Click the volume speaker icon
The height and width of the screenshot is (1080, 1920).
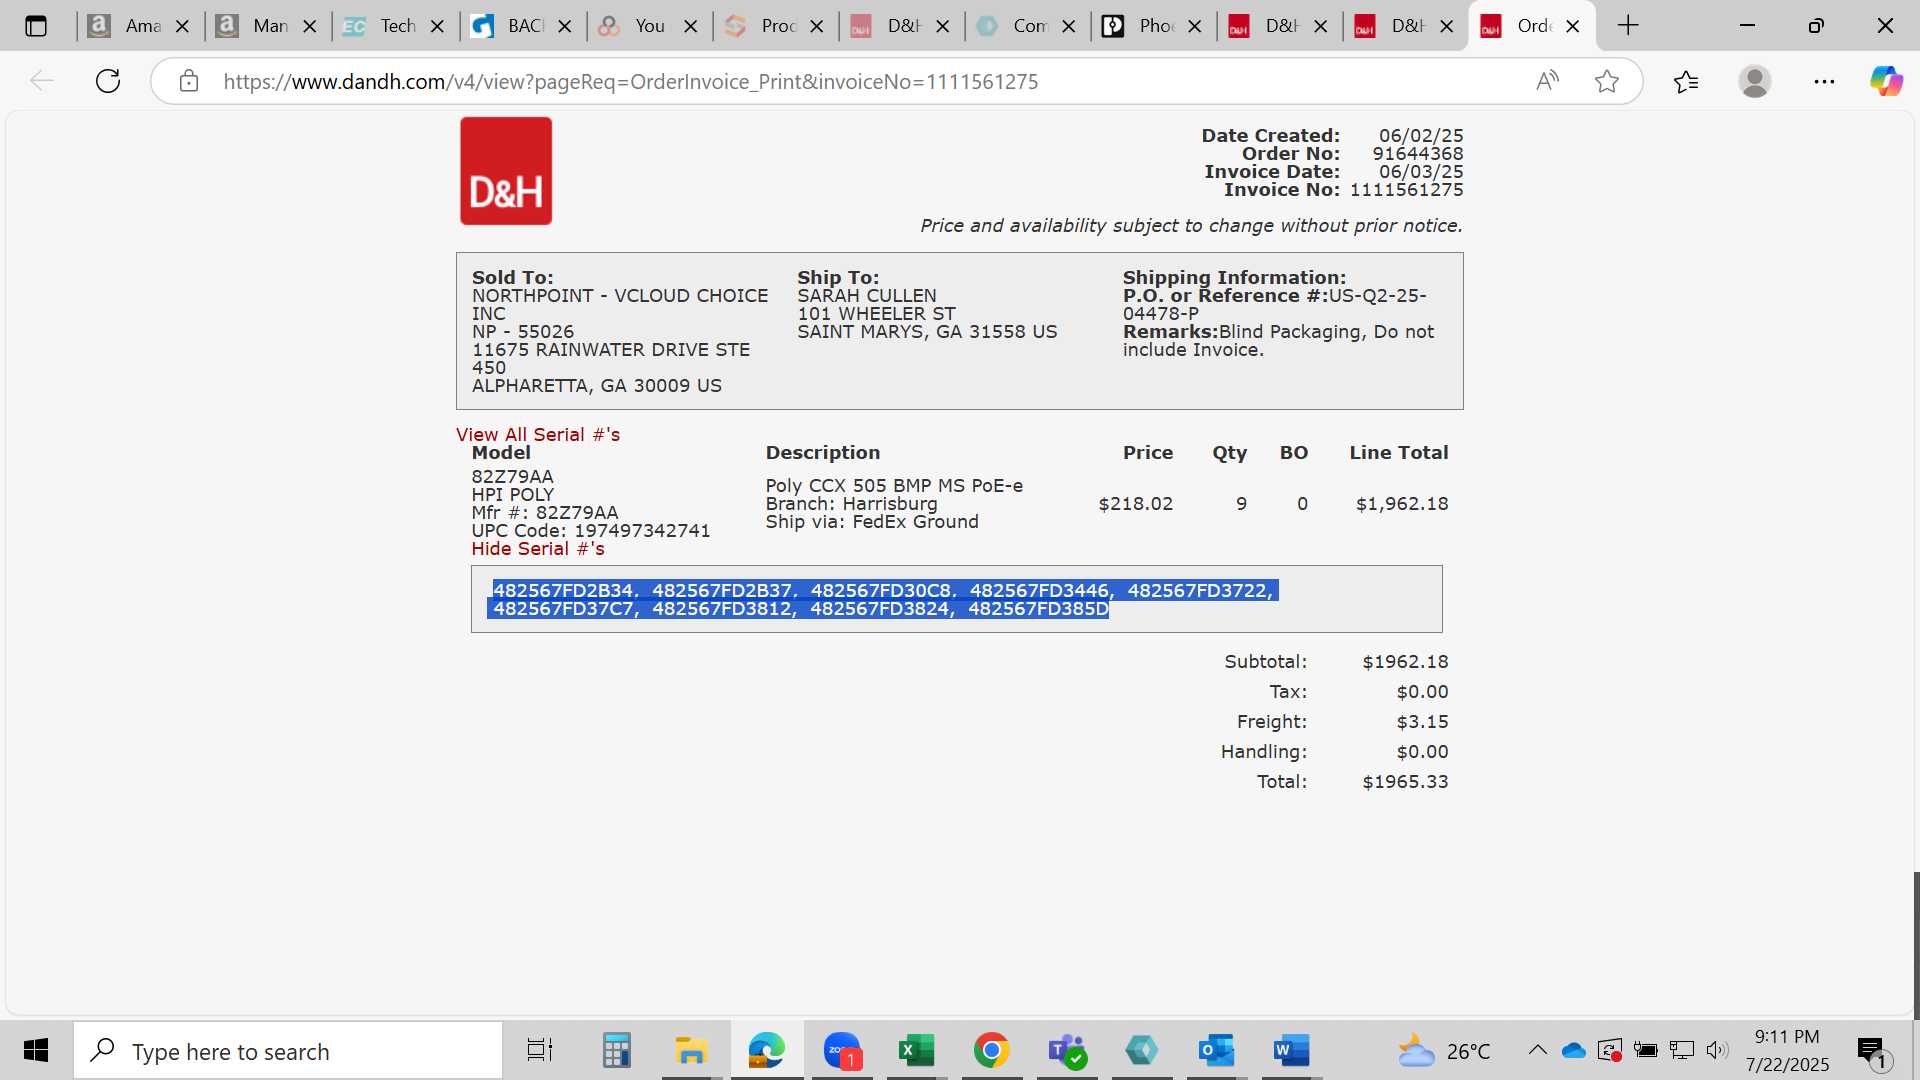click(1717, 1050)
